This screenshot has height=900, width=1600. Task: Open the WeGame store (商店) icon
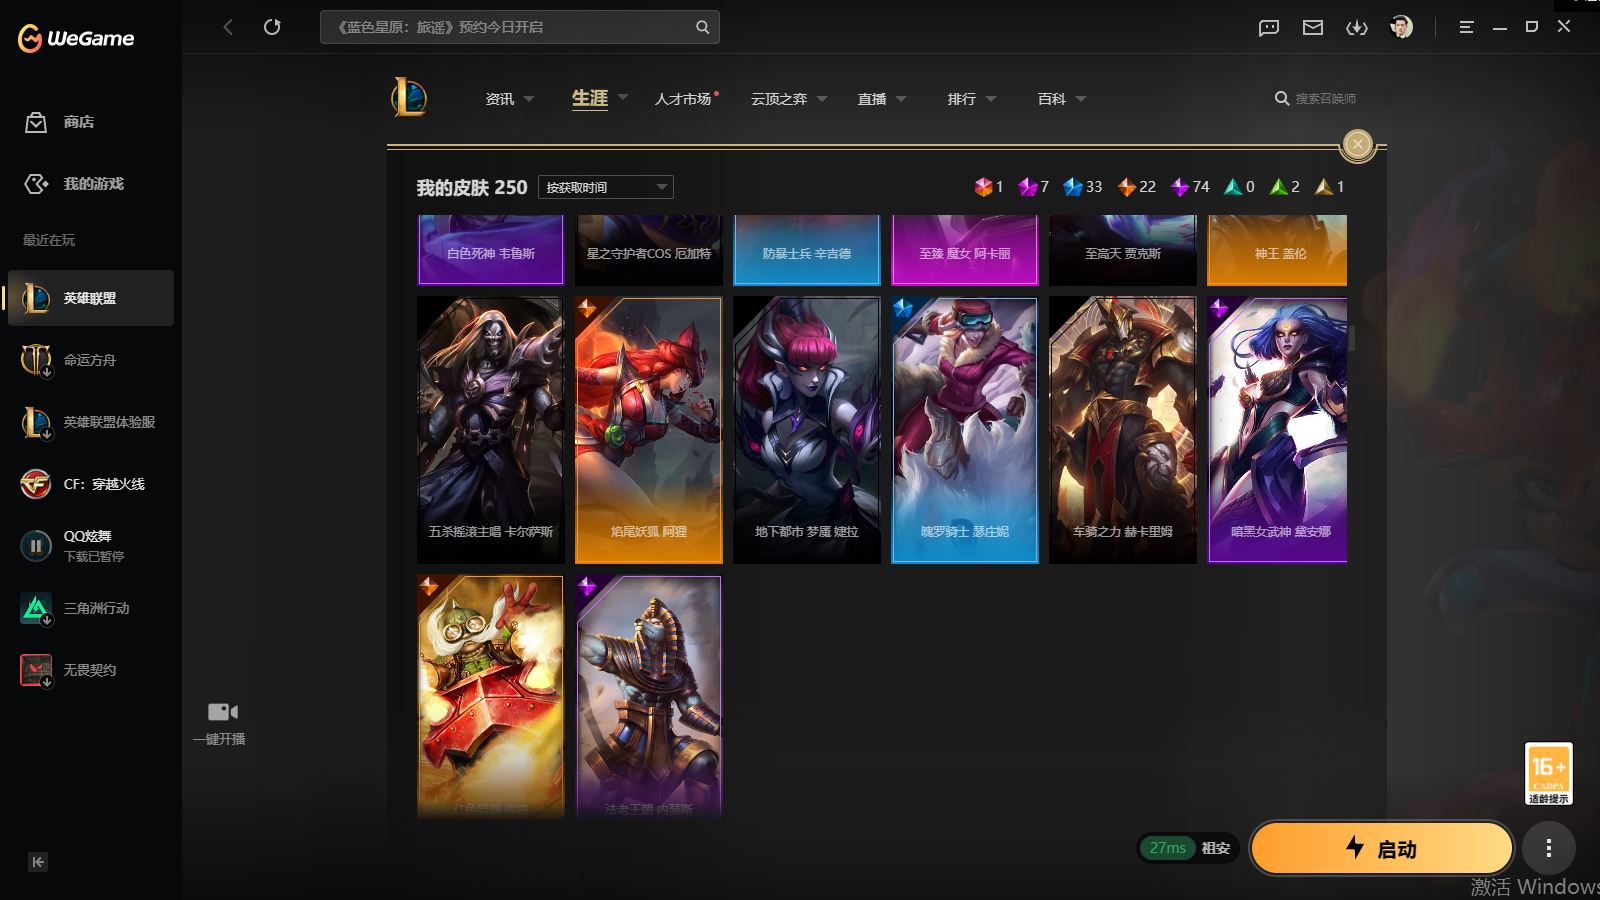coord(36,122)
